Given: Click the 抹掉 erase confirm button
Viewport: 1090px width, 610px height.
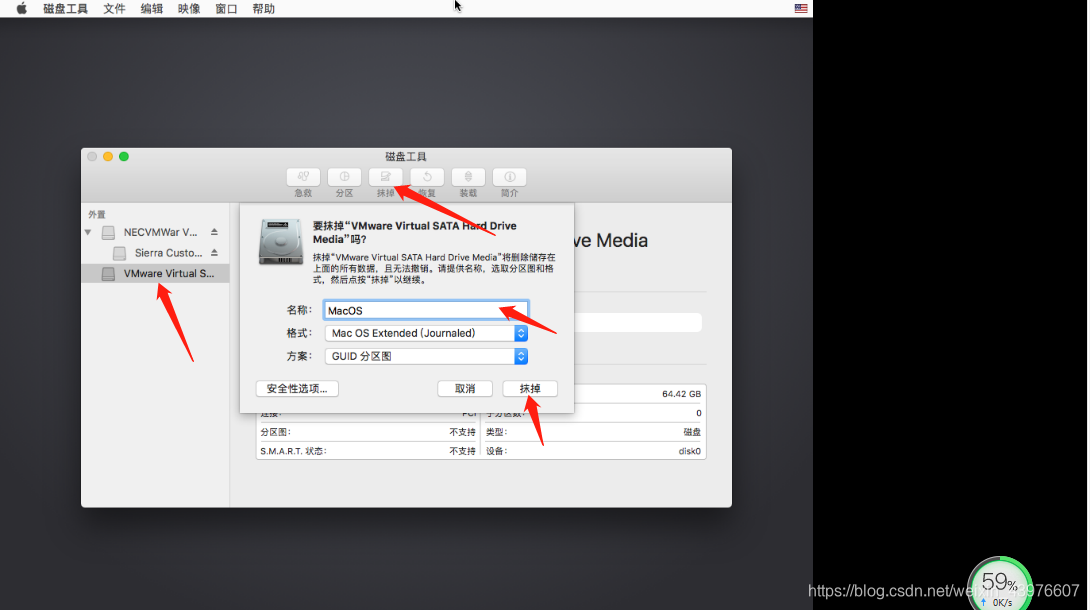Looking at the screenshot, I should coord(530,388).
